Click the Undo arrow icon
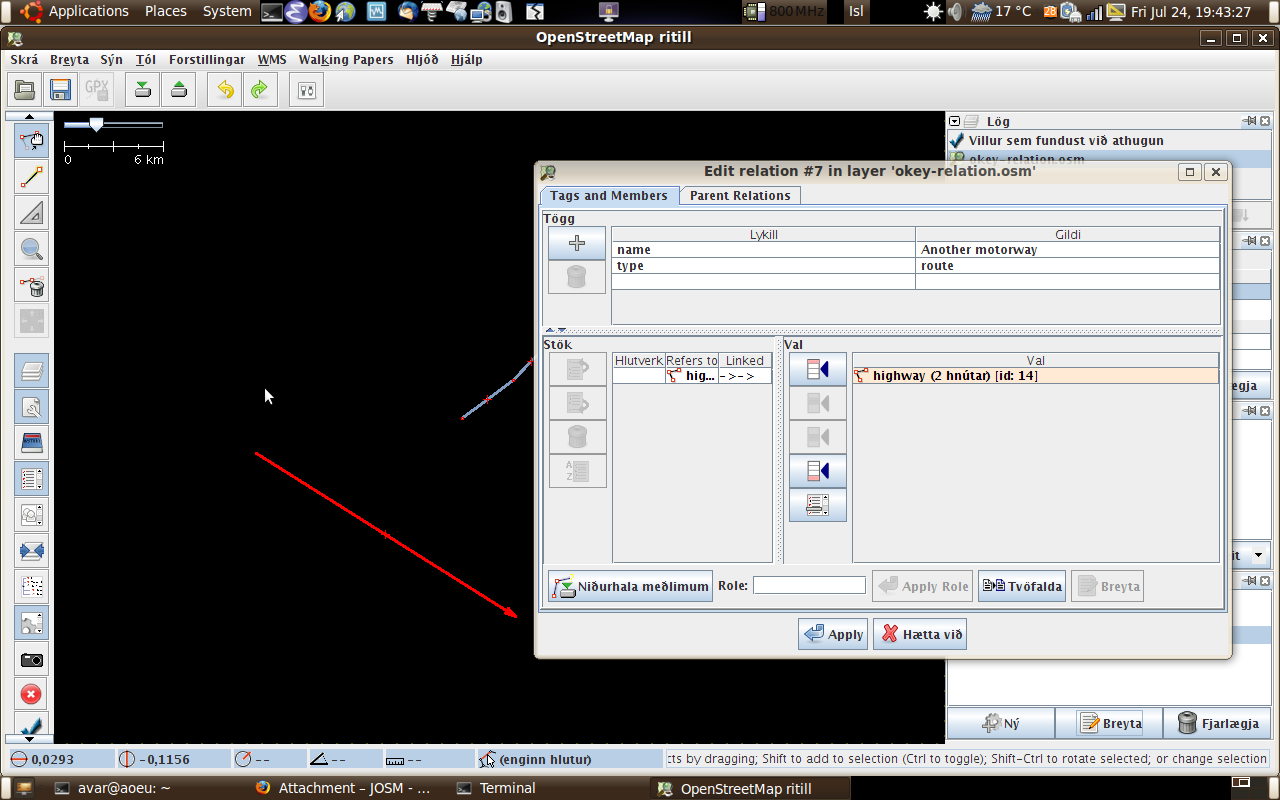 225,90
